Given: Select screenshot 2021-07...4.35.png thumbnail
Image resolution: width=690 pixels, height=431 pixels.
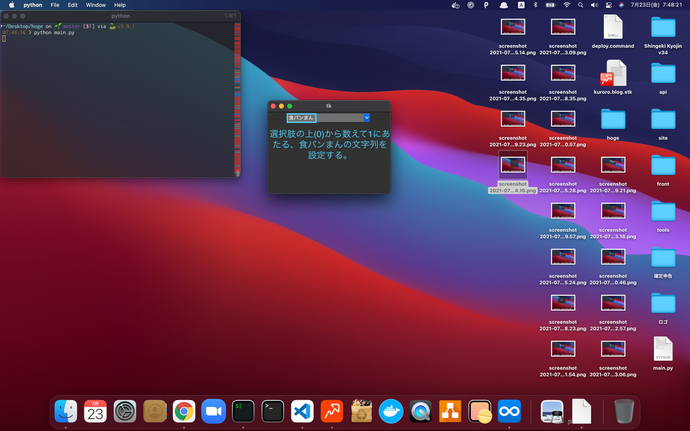Looking at the screenshot, I should click(x=513, y=73).
